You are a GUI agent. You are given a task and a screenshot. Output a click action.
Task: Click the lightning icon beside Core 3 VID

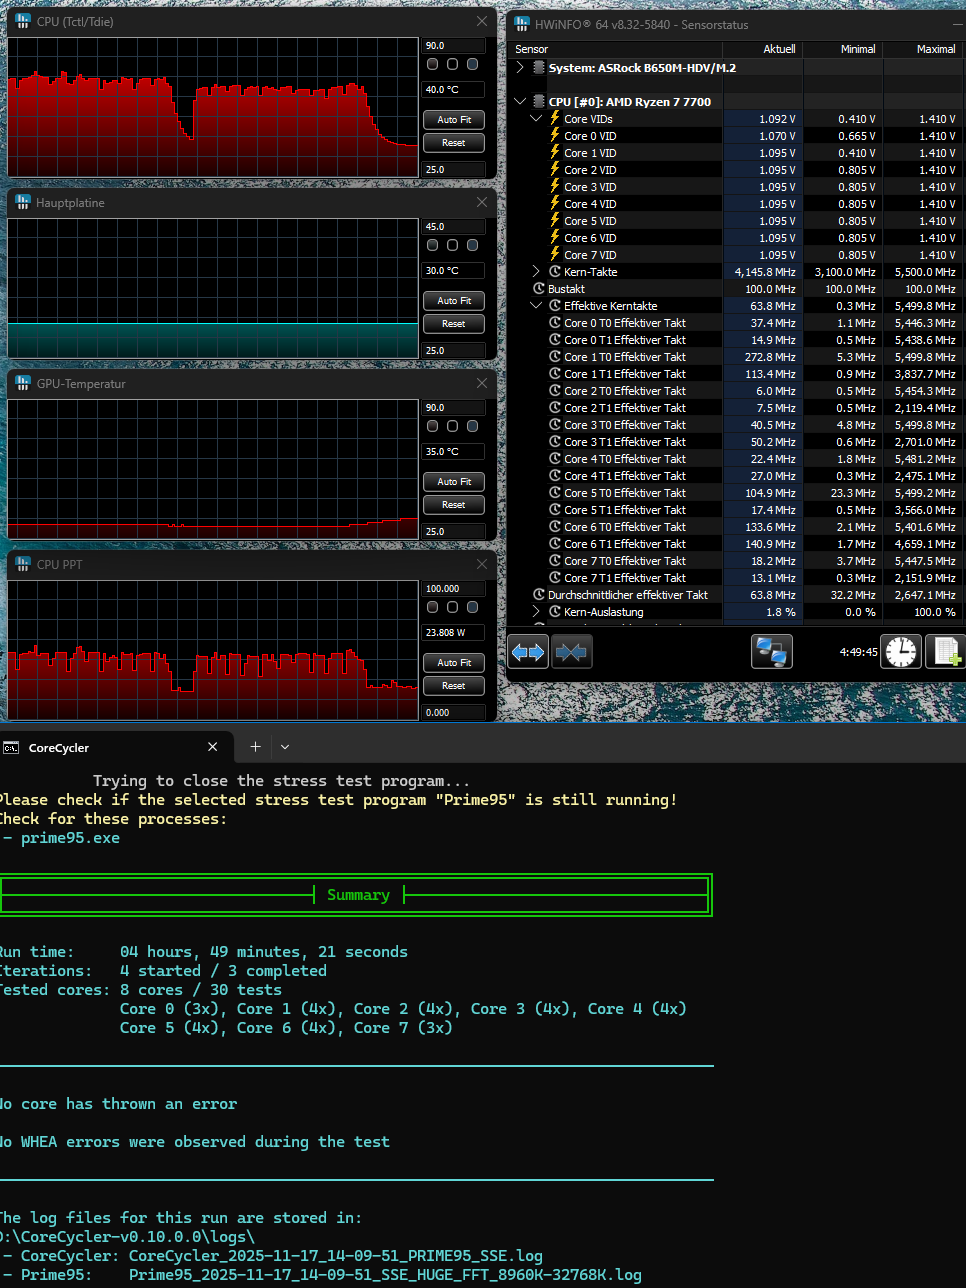click(555, 186)
